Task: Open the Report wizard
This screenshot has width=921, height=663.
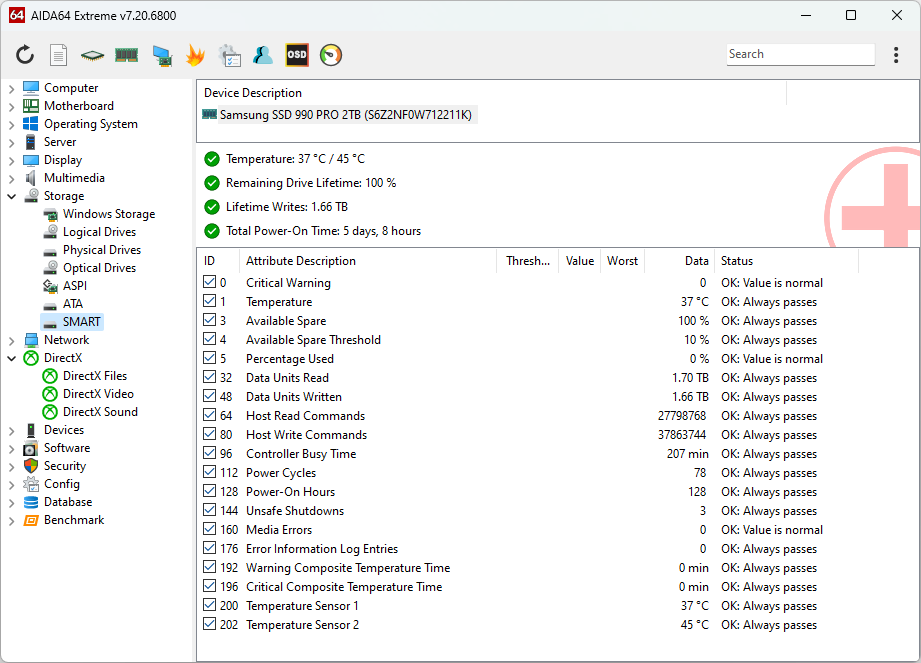Action: pyautogui.click(x=57, y=54)
